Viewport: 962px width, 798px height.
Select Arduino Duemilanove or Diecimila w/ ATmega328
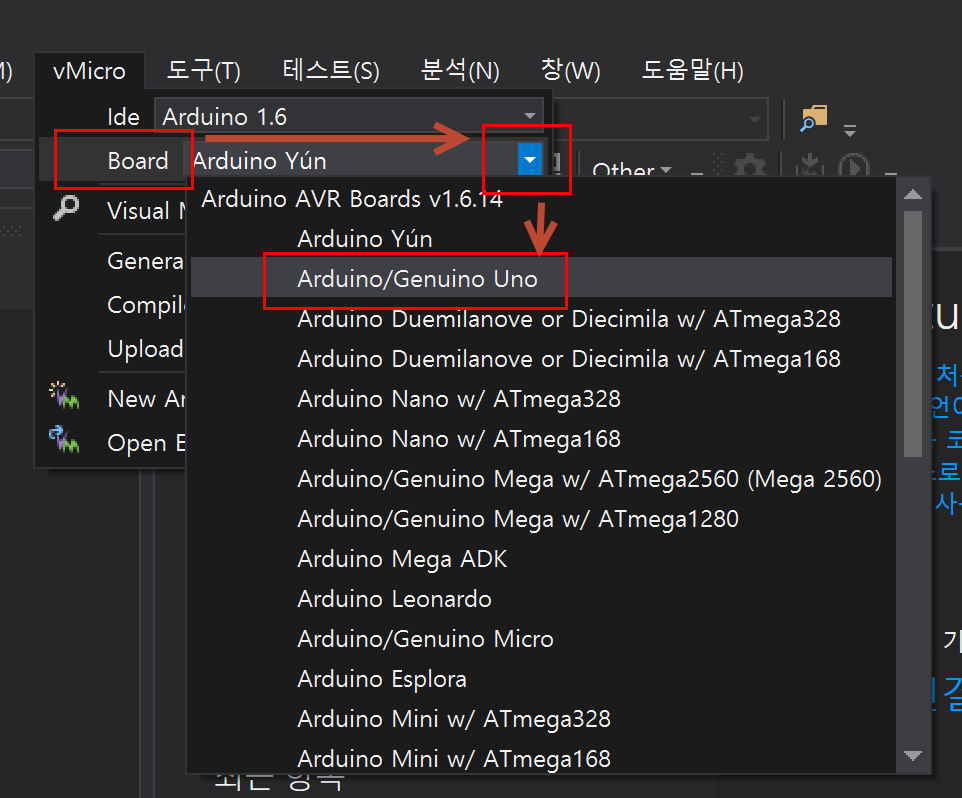tap(541, 319)
